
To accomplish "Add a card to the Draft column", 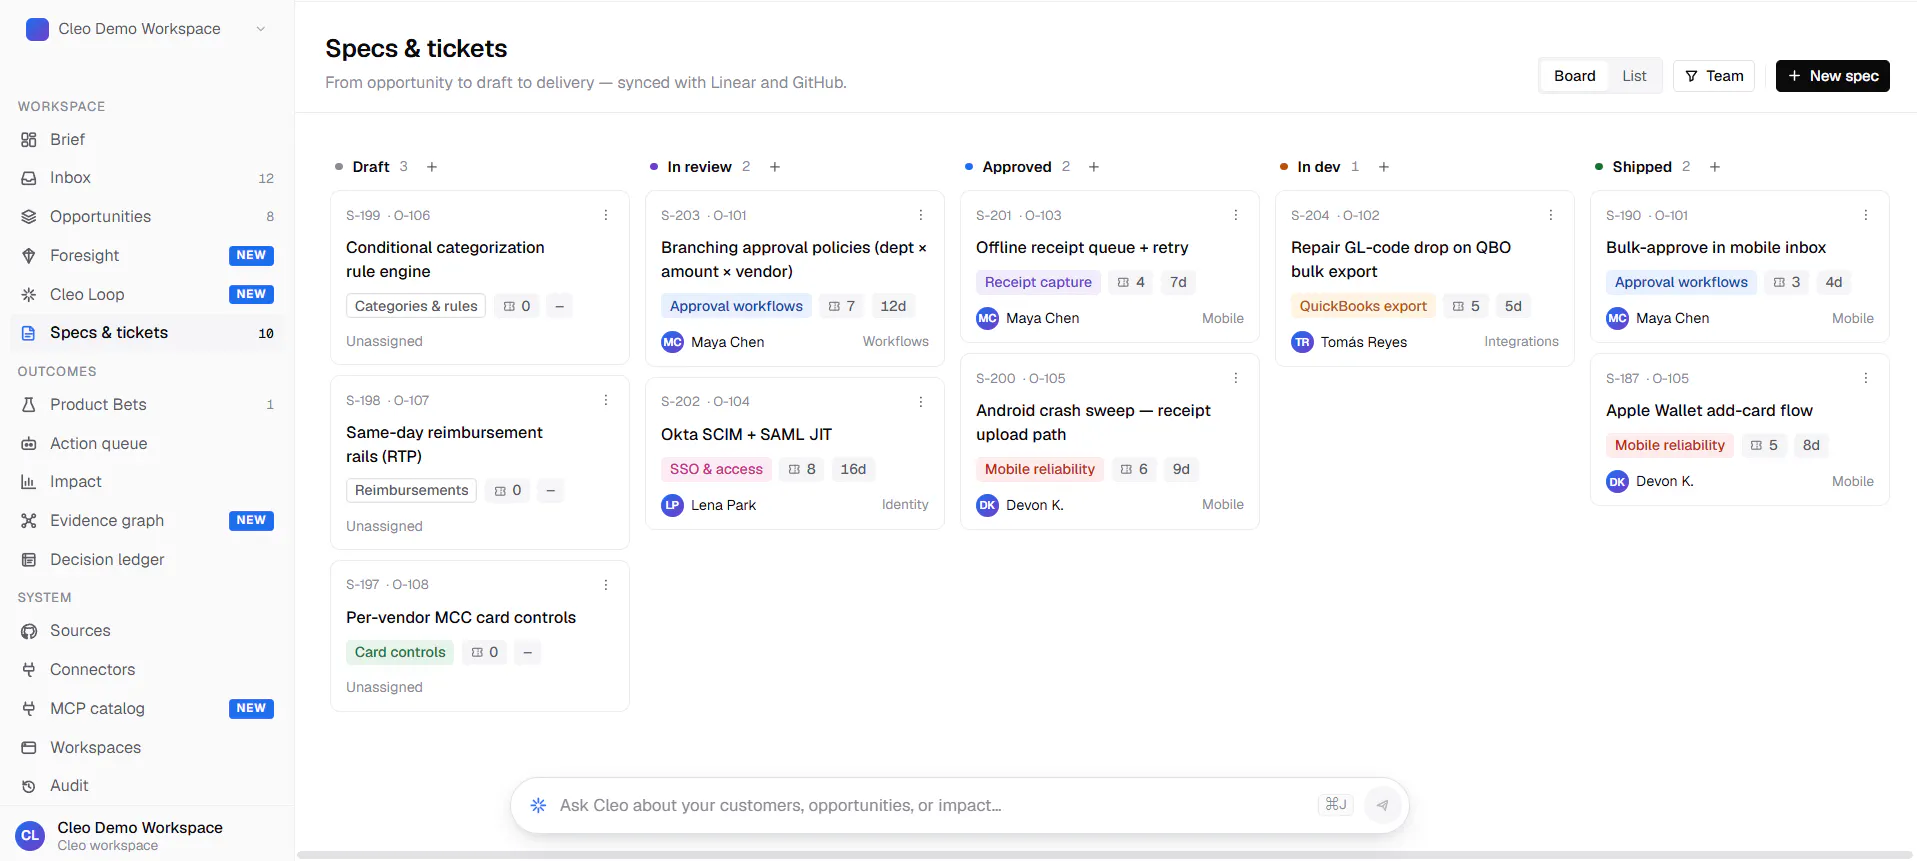I will pos(432,167).
